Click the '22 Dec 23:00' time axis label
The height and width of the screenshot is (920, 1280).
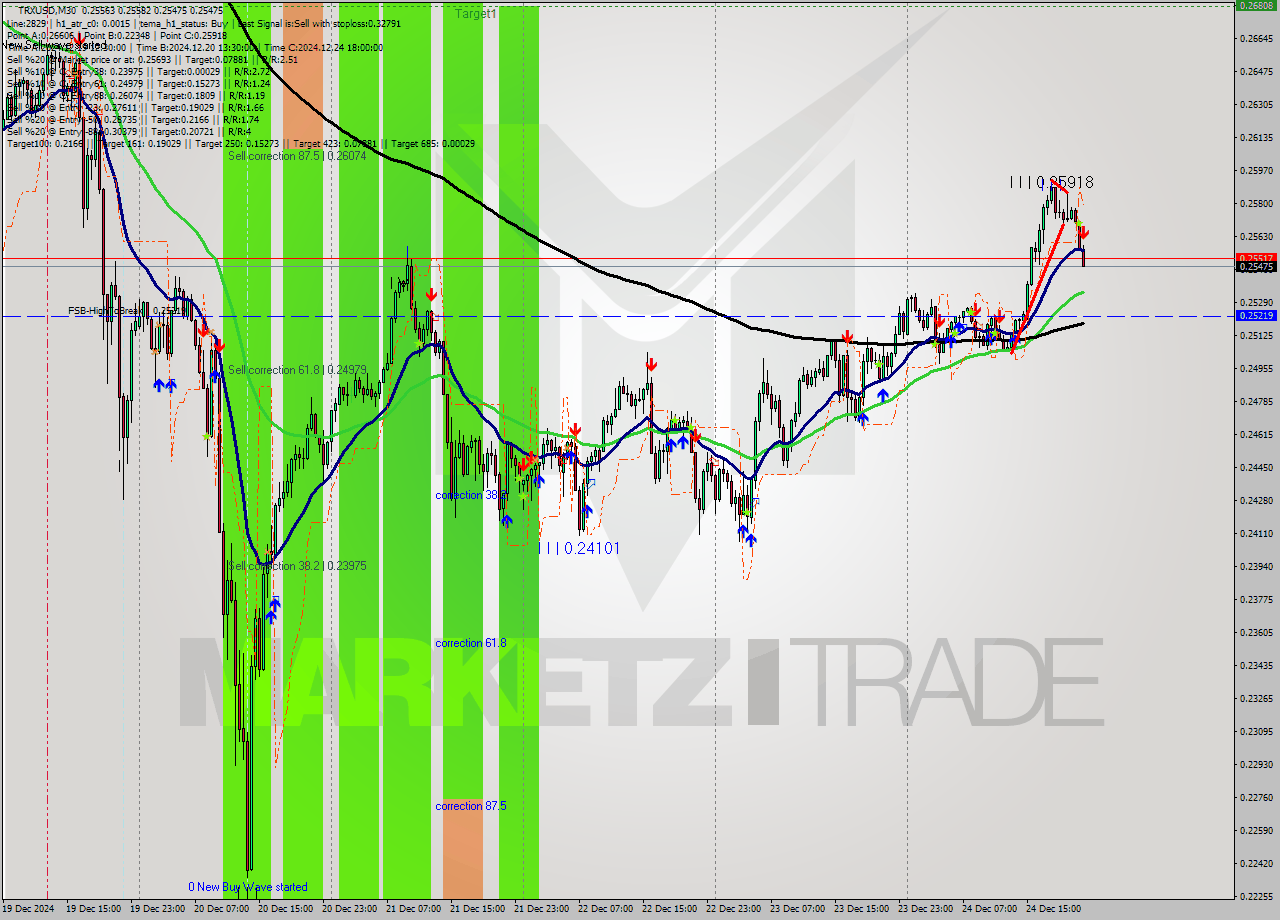pos(733,909)
